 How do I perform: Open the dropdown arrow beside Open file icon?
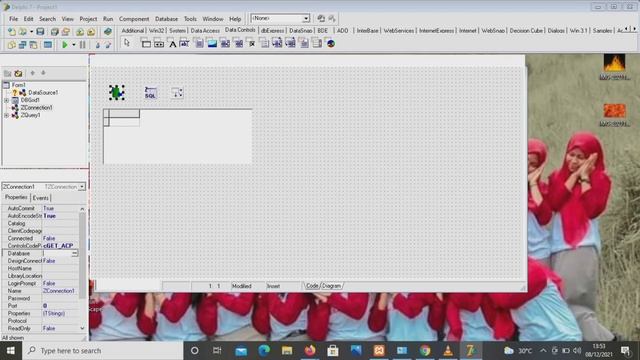pyautogui.click(x=31, y=31)
